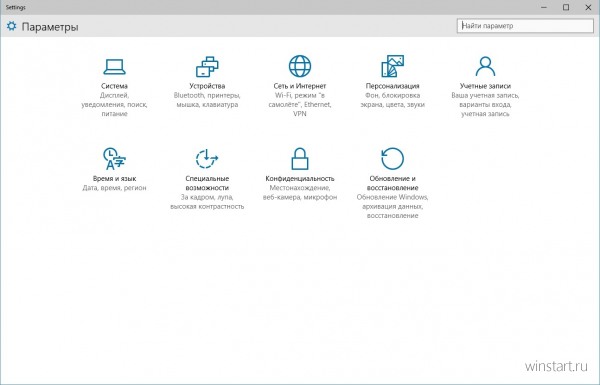Open the Время и язык clock icon

click(114, 158)
